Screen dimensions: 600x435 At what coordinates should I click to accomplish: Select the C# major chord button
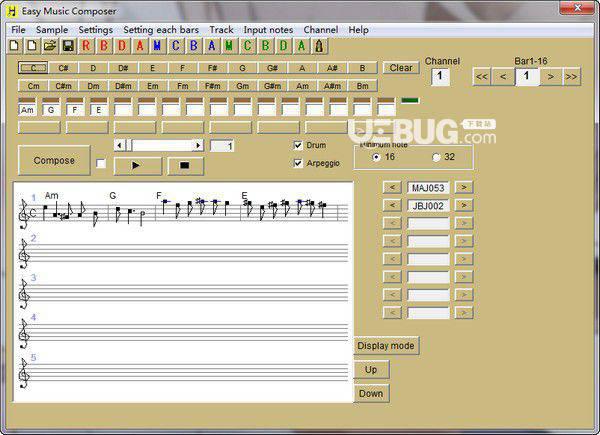tap(63, 68)
